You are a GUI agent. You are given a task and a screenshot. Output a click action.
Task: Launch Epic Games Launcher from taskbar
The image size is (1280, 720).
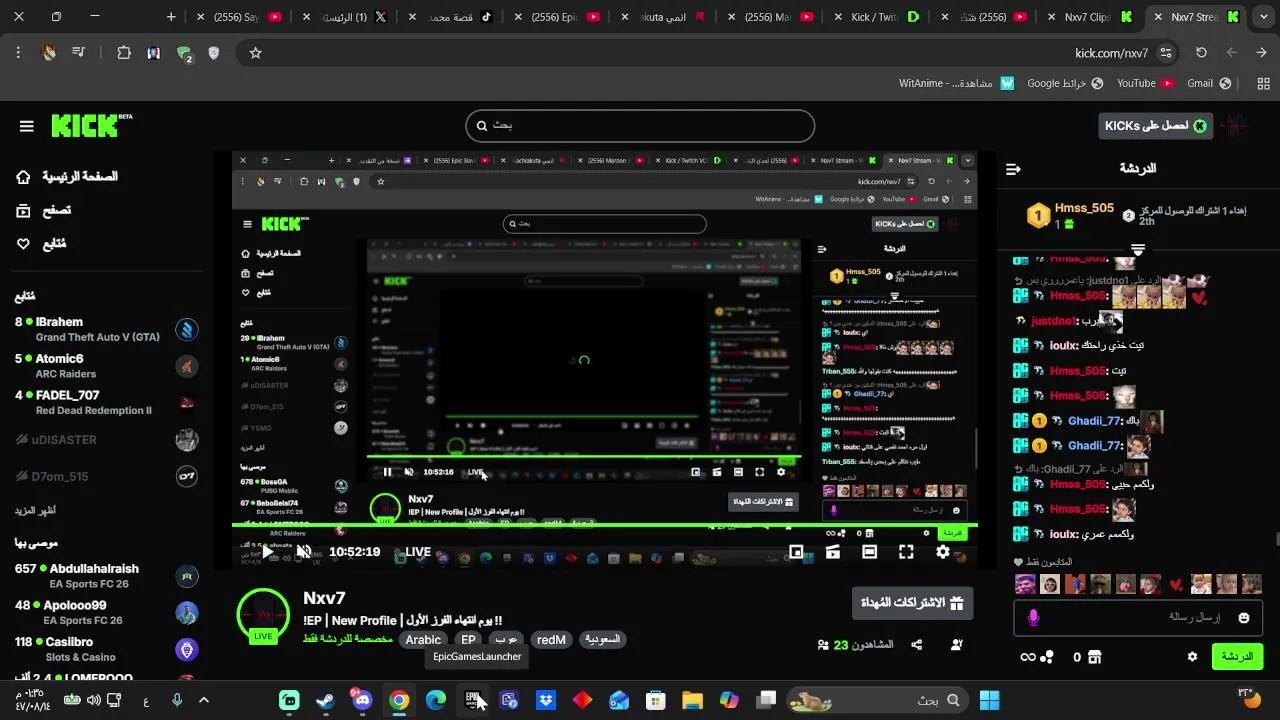(x=472, y=700)
